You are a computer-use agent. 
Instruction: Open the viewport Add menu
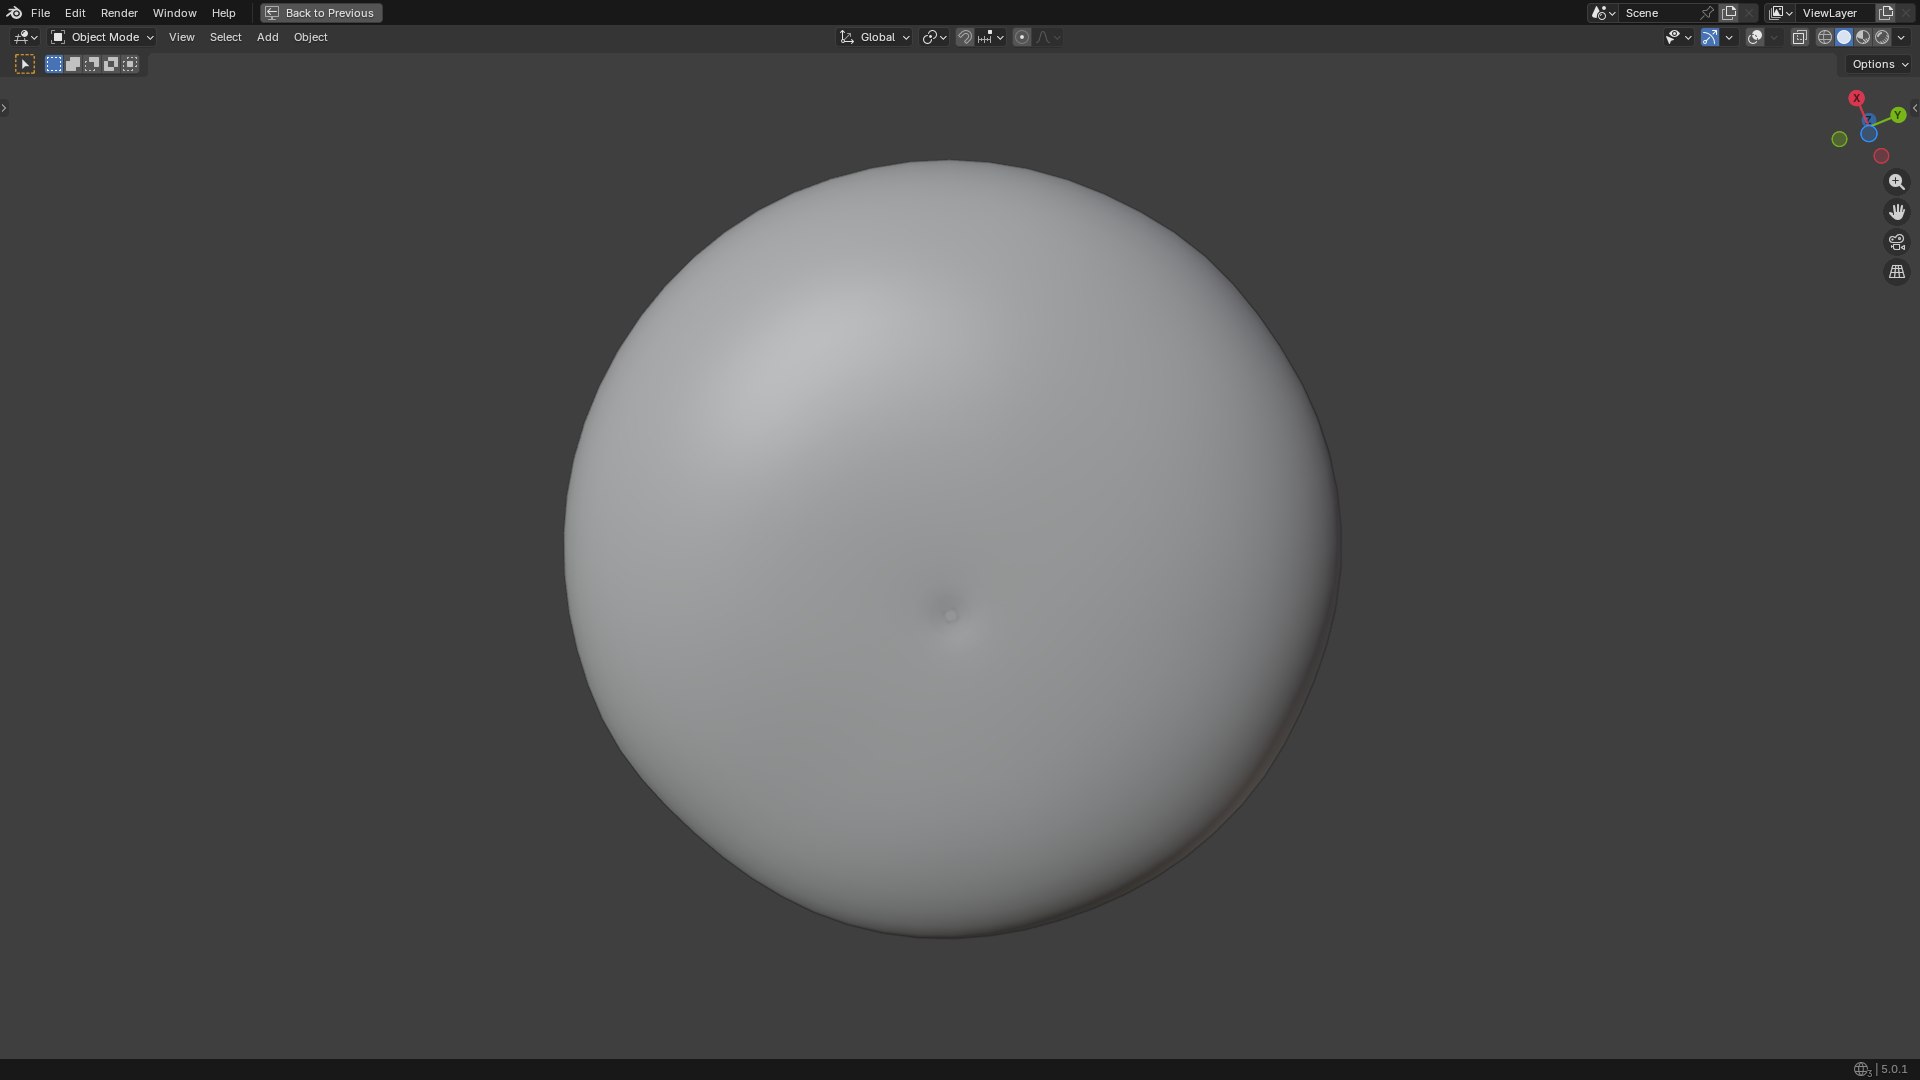(267, 37)
